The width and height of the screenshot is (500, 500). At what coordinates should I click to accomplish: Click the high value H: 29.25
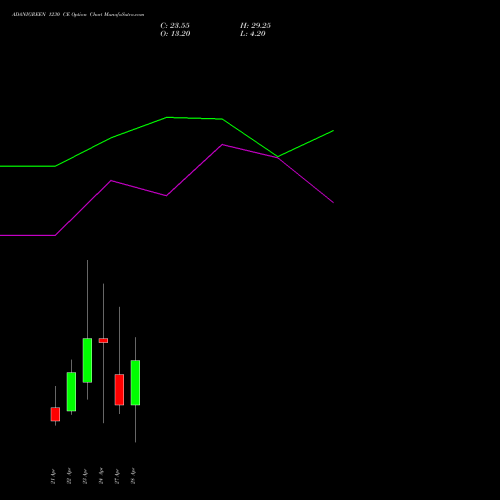point(255,26)
